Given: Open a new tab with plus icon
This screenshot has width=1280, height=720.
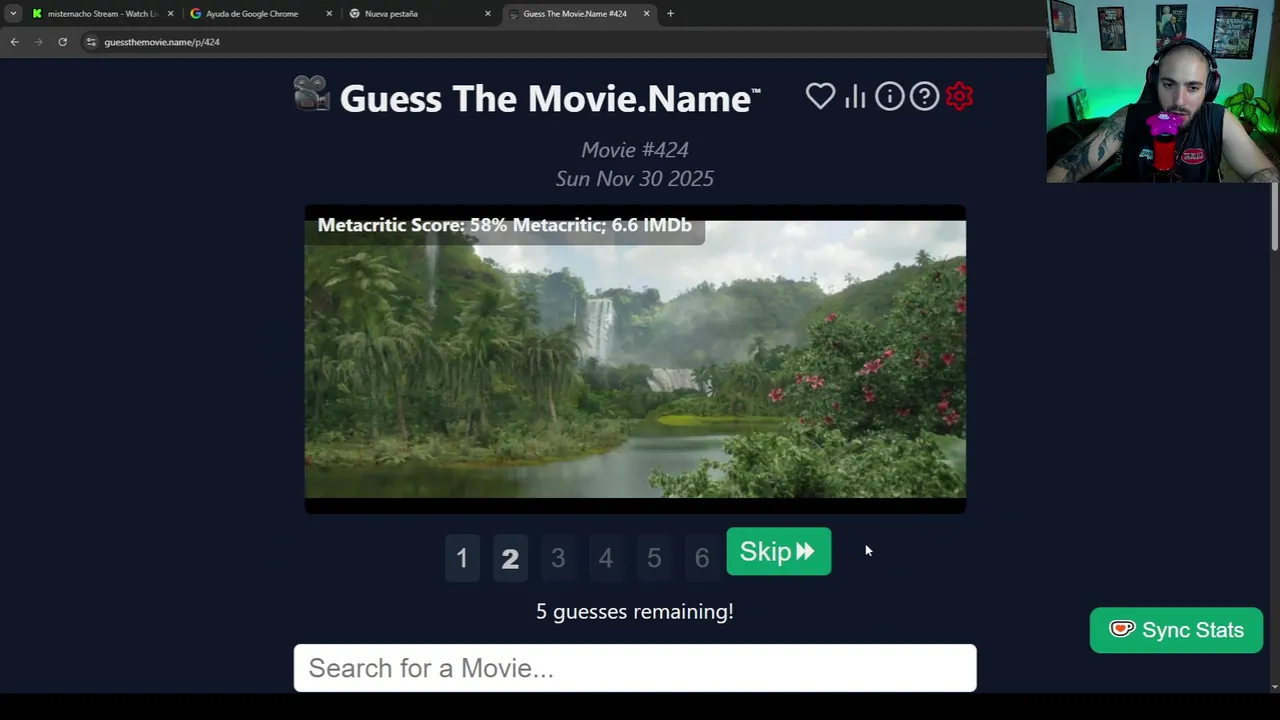Looking at the screenshot, I should click(x=670, y=13).
